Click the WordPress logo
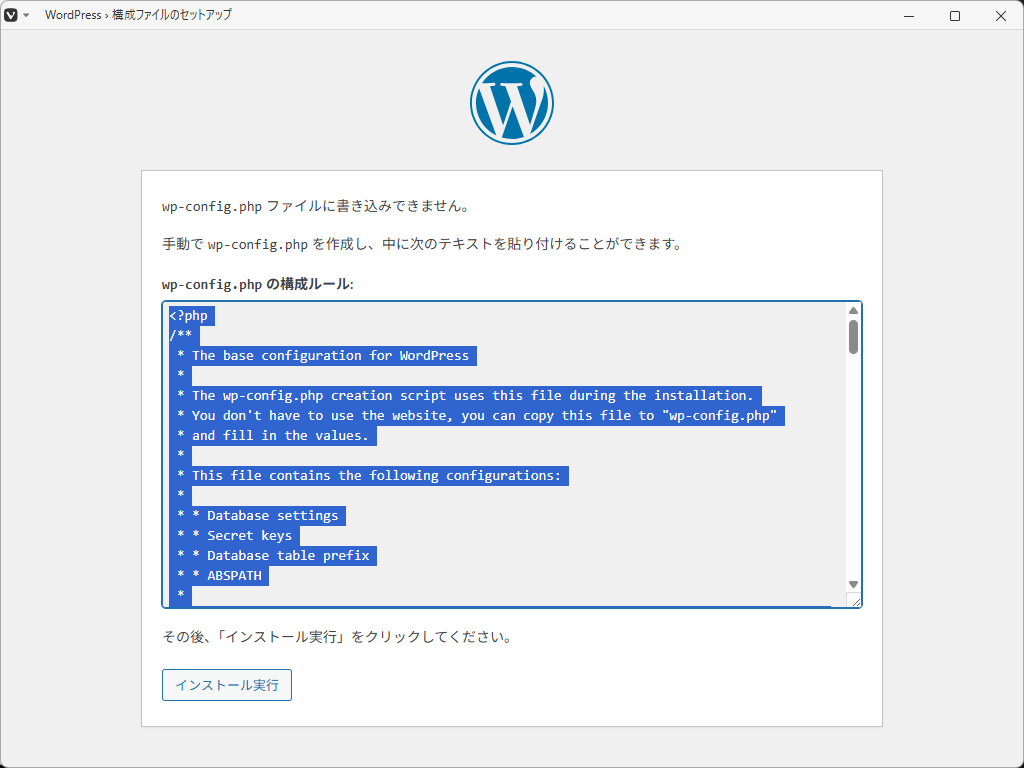 click(512, 103)
